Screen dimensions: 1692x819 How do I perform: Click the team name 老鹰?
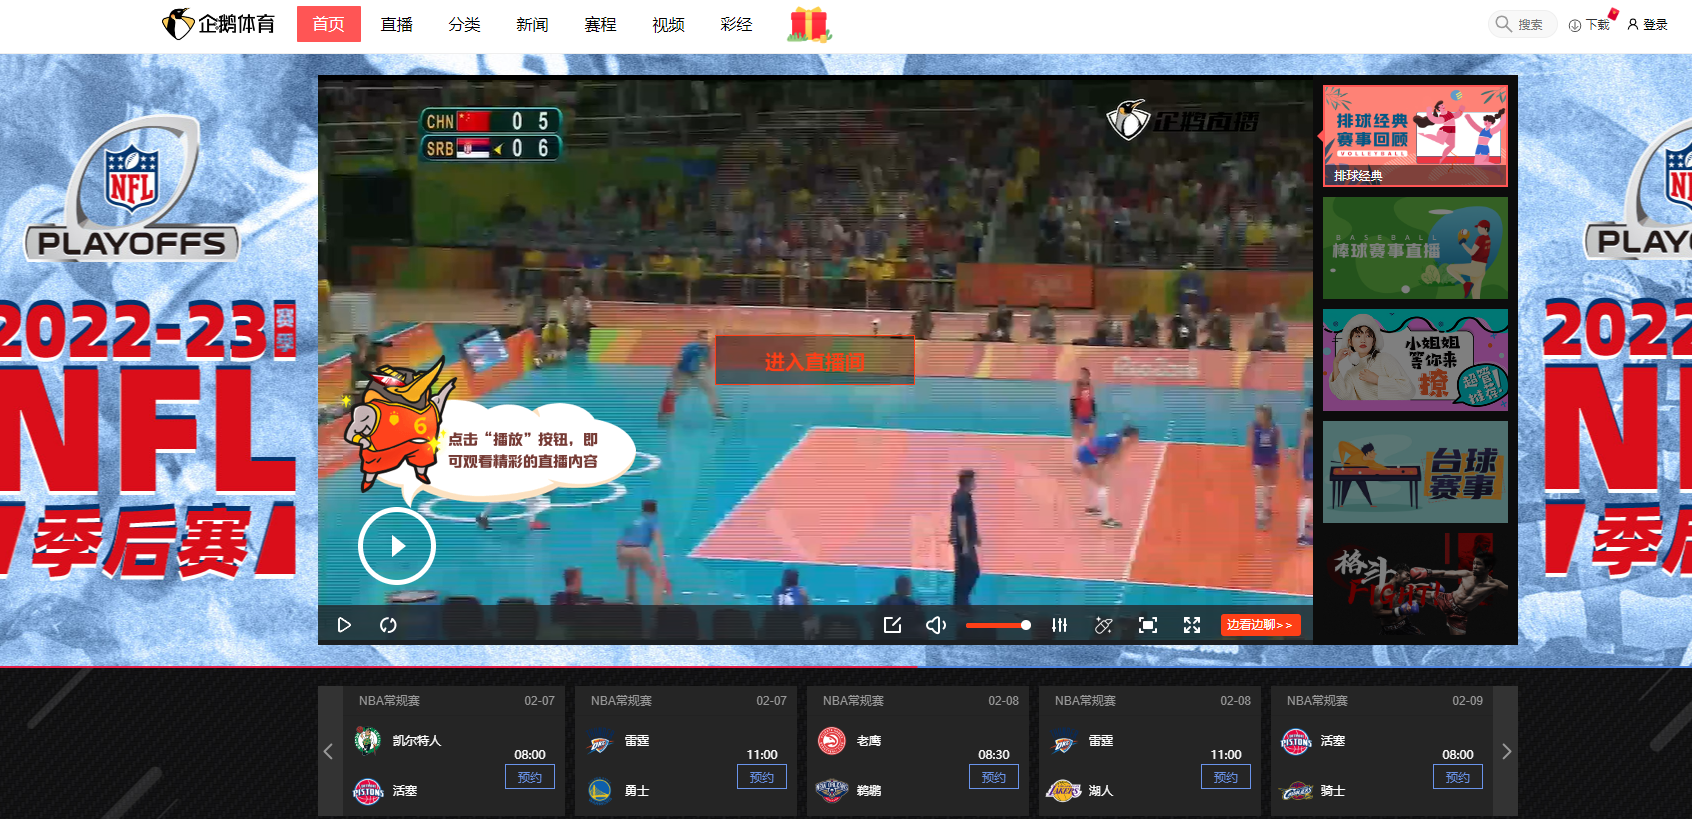pos(869,741)
